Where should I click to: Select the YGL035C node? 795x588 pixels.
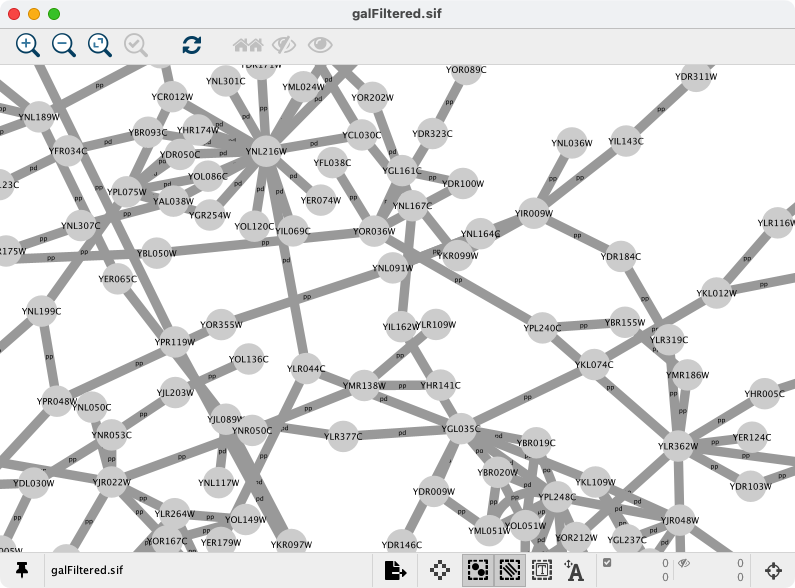tap(461, 429)
